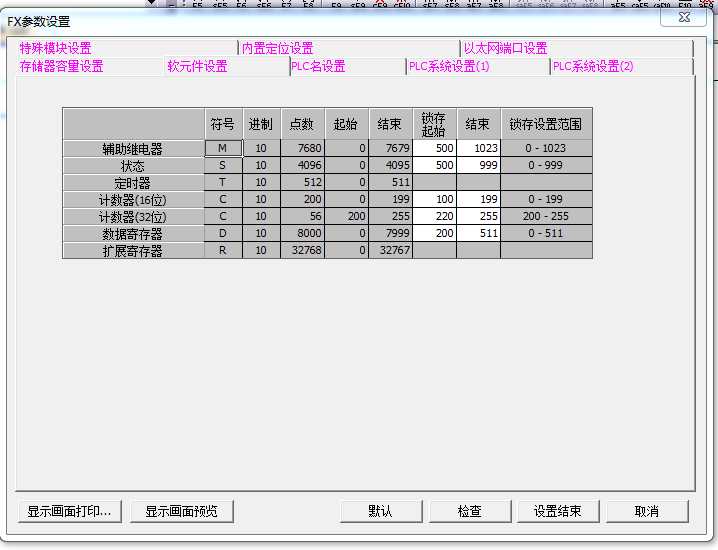The width and height of the screenshot is (718, 550).
Task: Select the 辅助继电器 latch end field (1023)
Action: pos(478,148)
